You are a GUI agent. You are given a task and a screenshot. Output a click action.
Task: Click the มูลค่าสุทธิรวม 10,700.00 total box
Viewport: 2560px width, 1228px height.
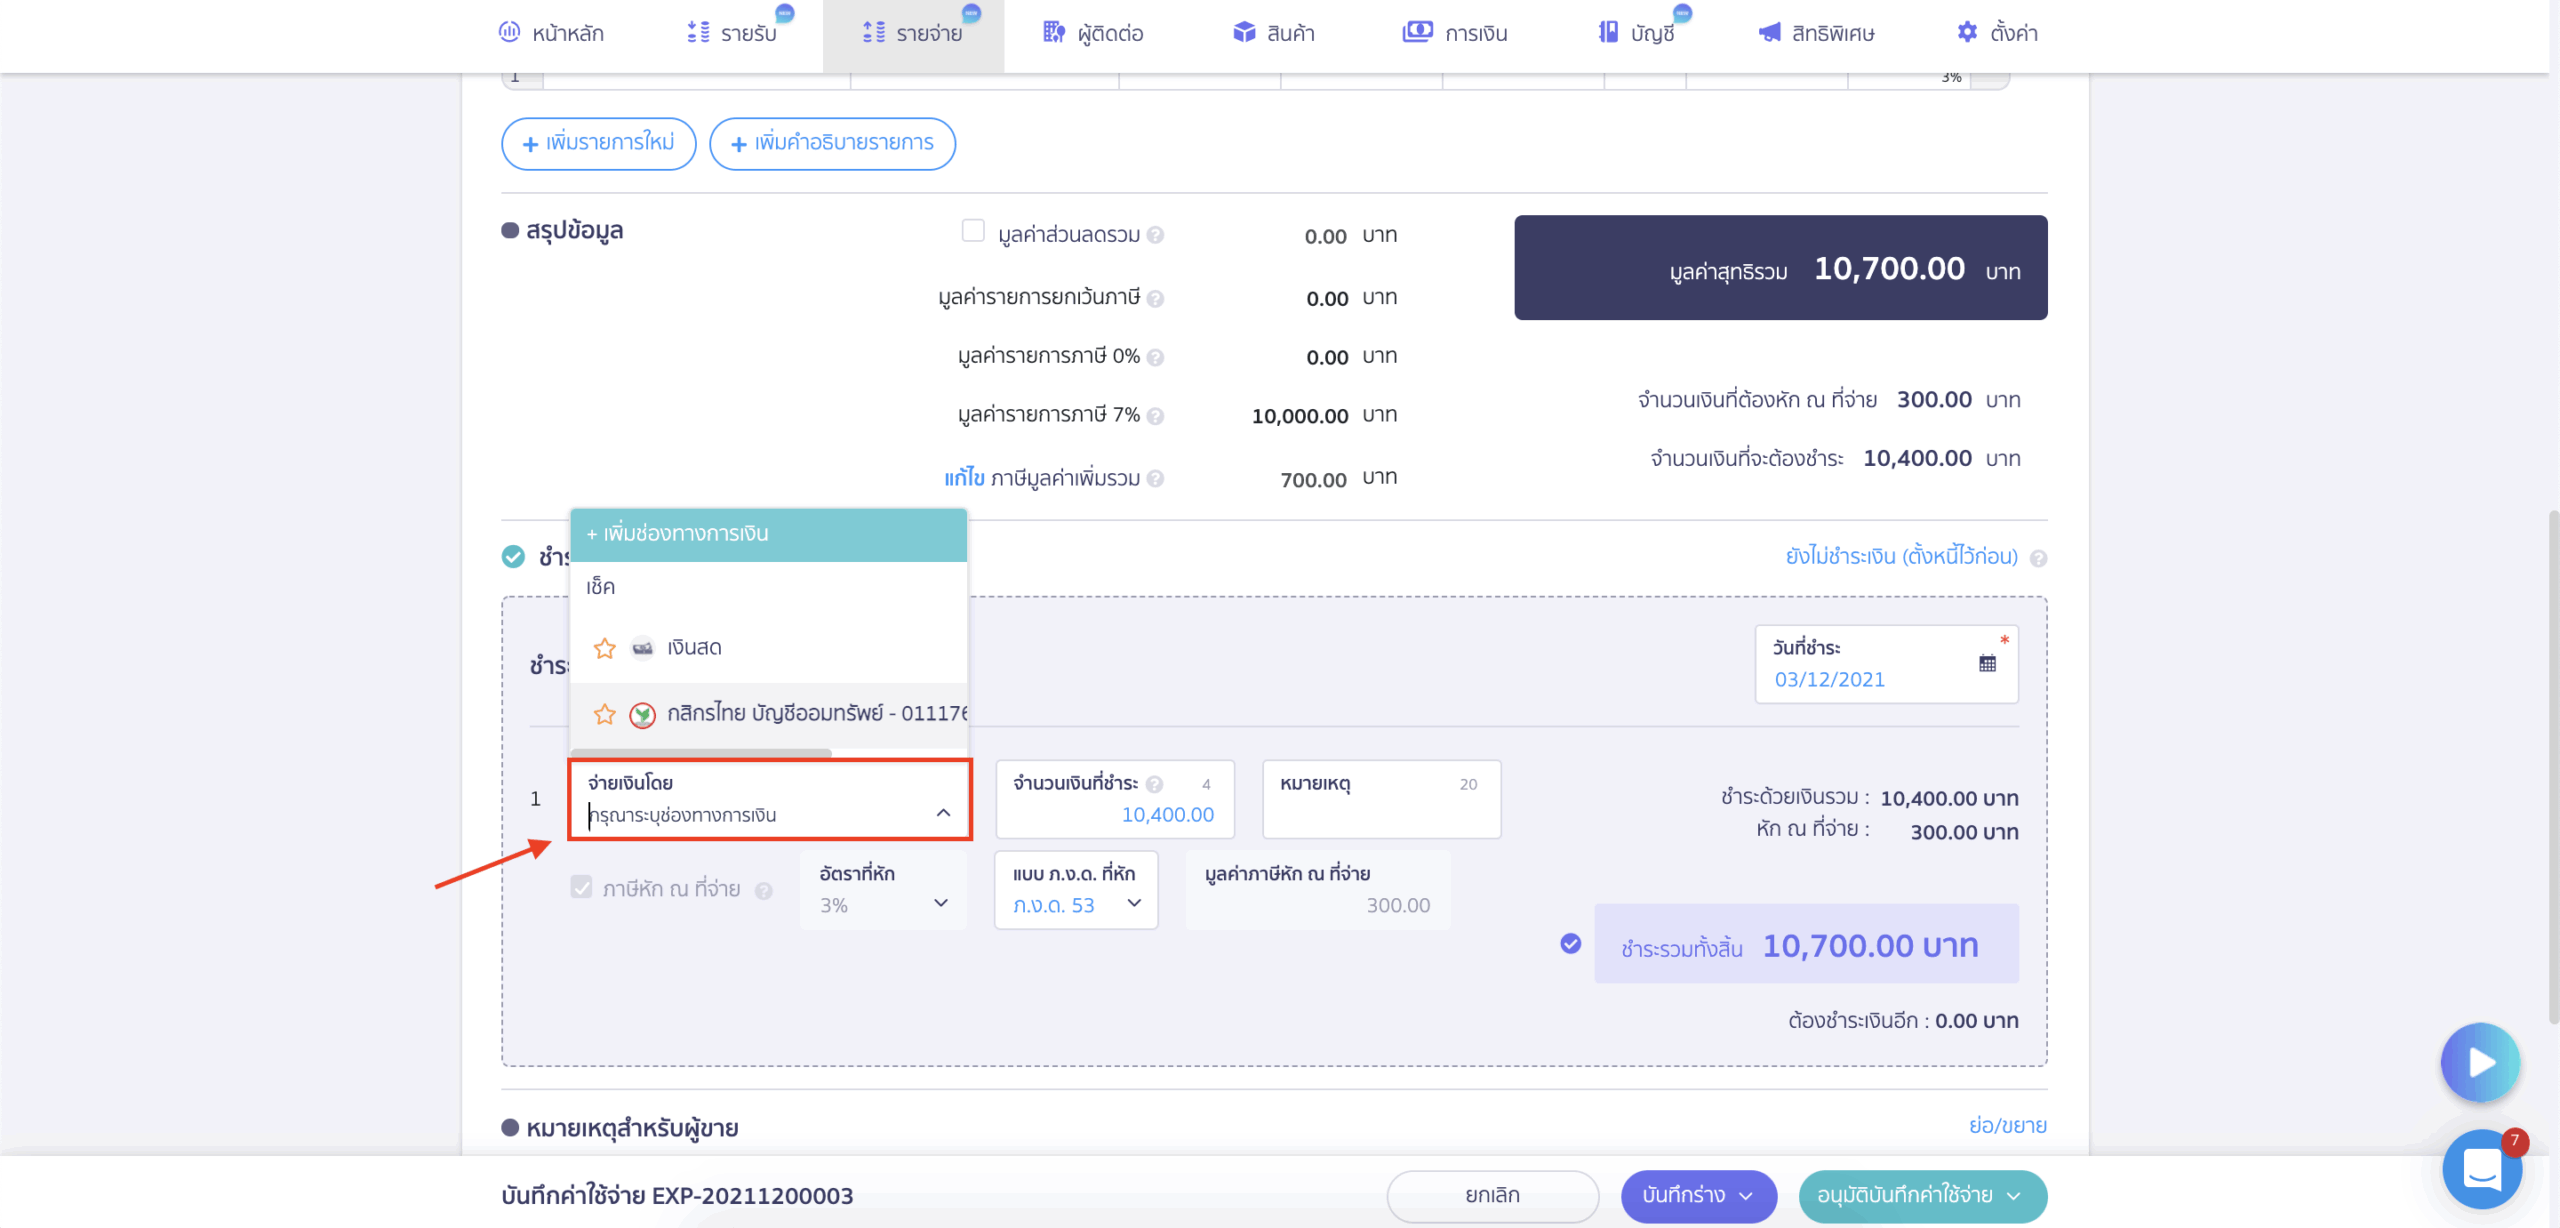coord(1780,268)
